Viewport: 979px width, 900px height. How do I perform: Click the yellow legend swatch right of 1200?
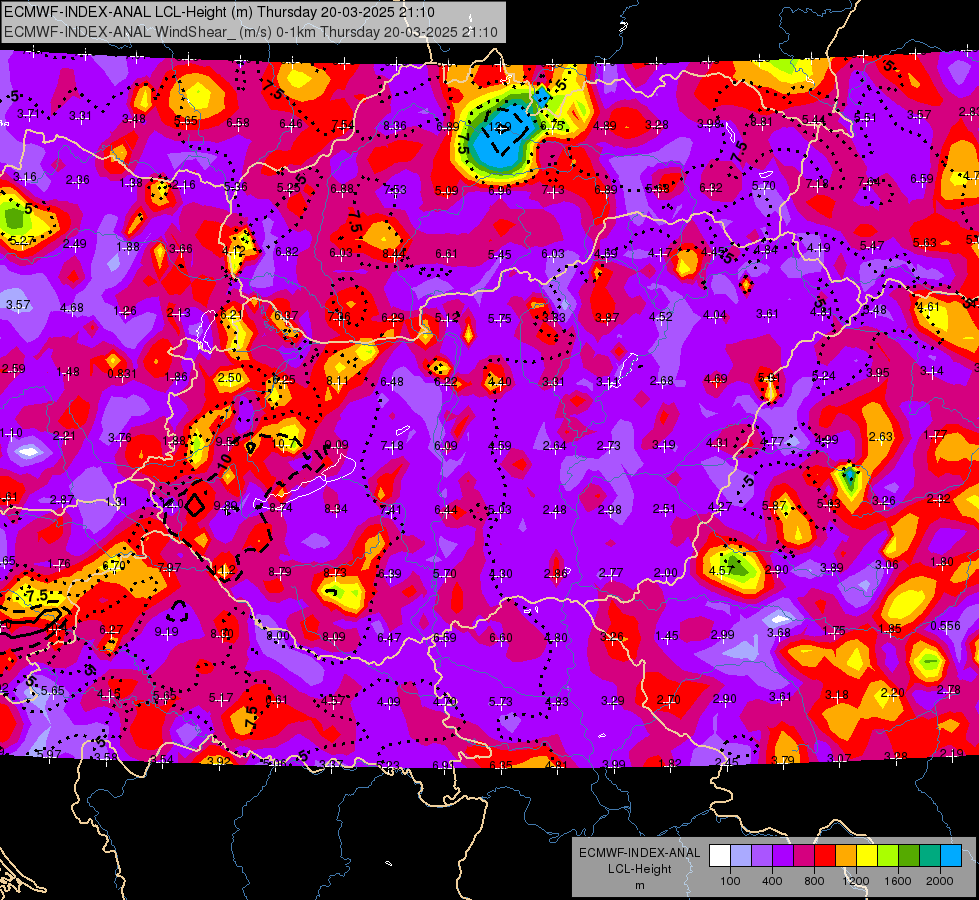867,856
